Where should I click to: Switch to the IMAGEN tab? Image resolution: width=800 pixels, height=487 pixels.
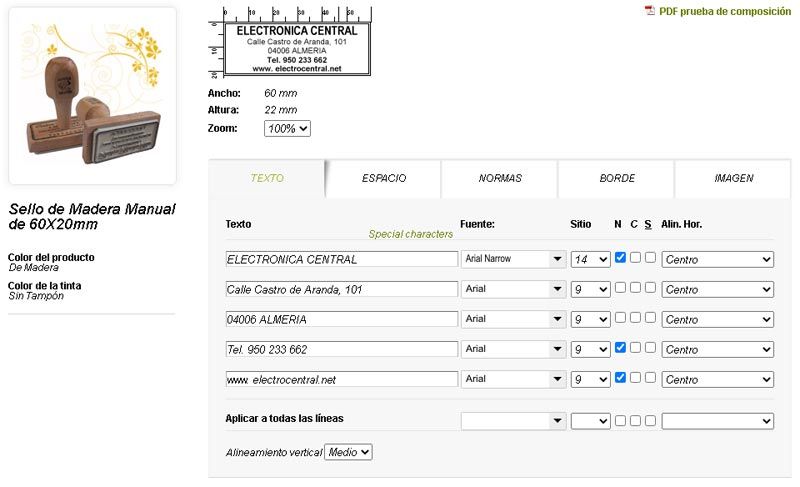pos(733,178)
